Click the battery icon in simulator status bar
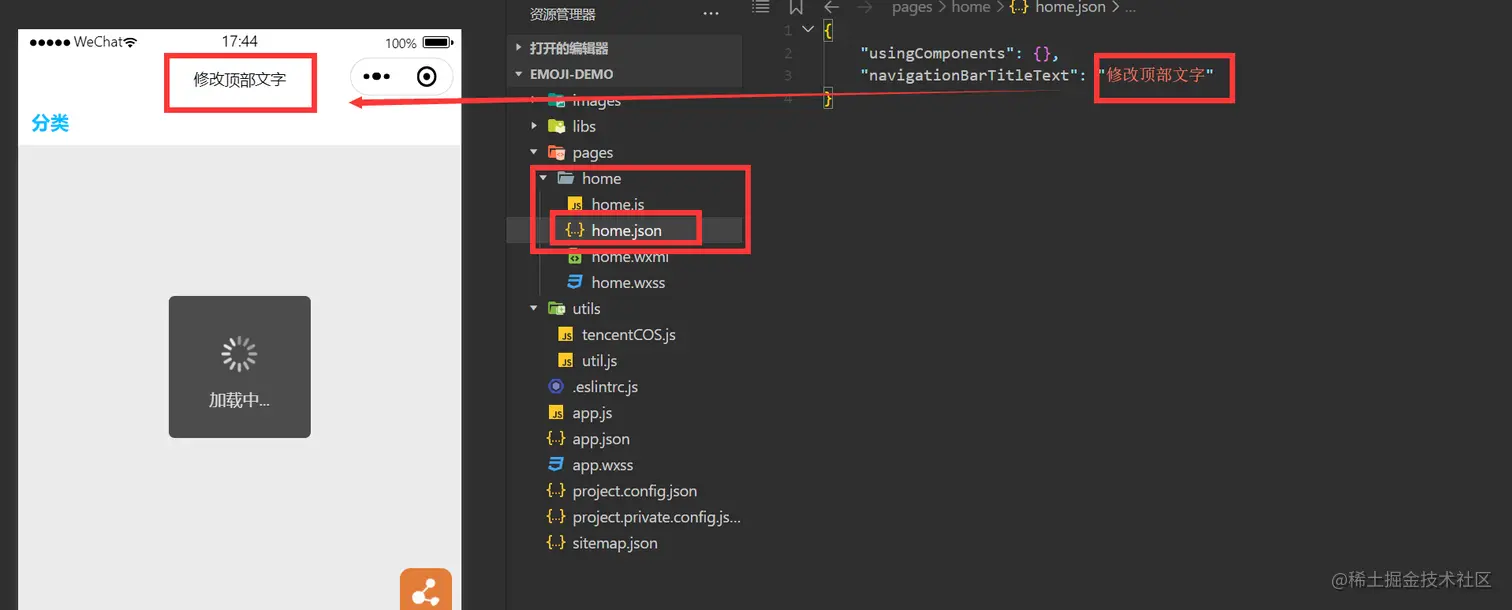1512x610 pixels. coord(437,43)
